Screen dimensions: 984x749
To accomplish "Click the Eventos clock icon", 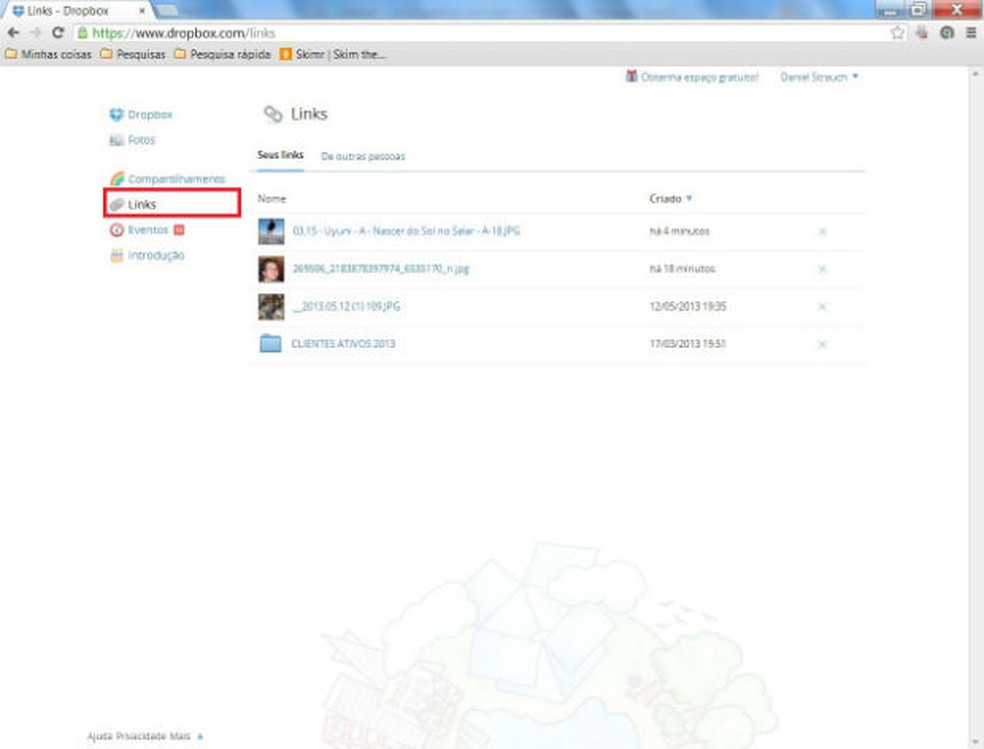I will point(117,230).
